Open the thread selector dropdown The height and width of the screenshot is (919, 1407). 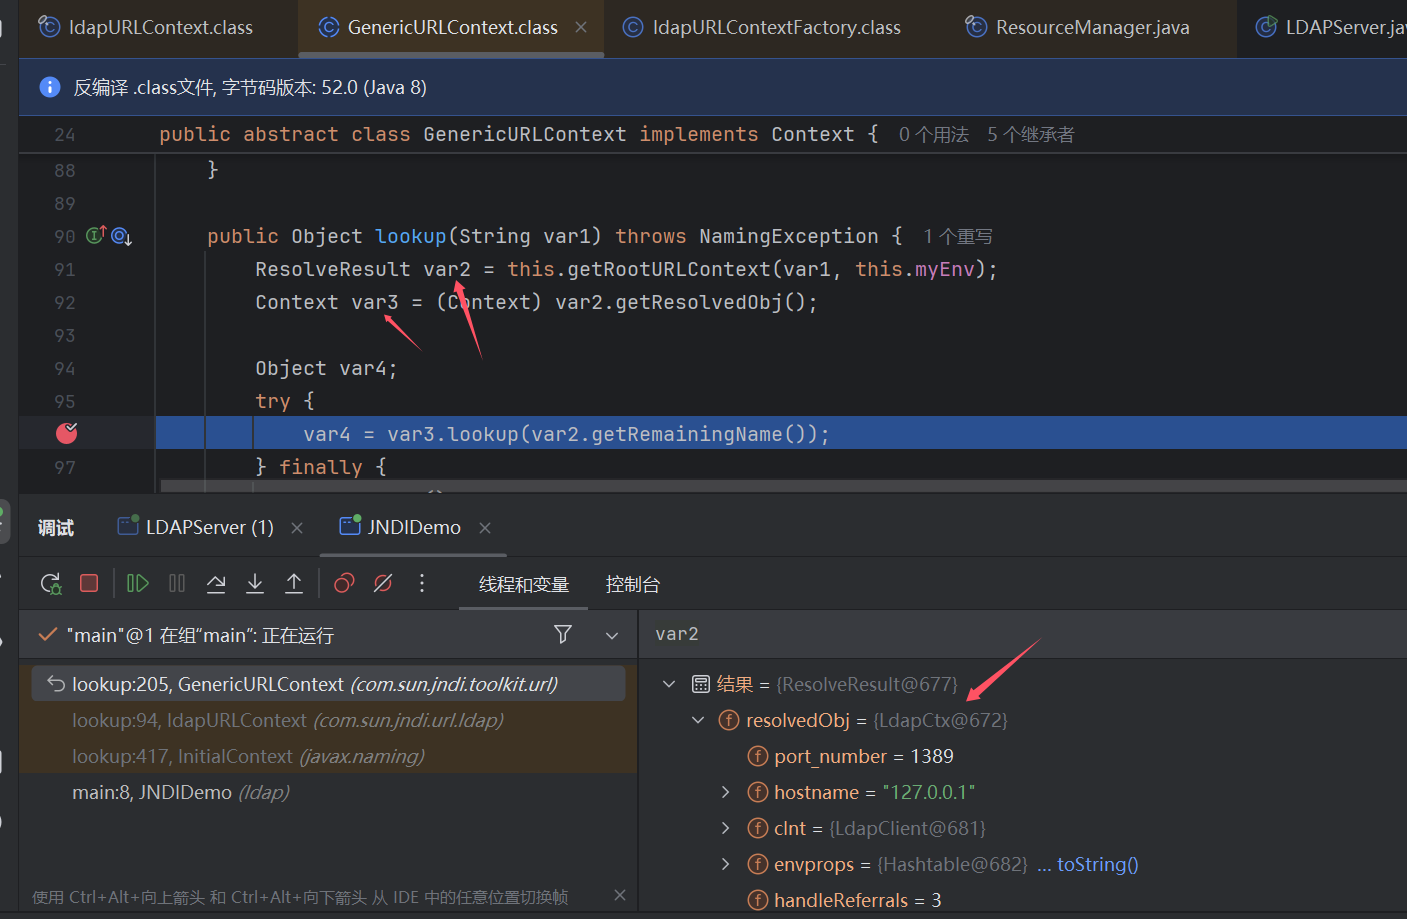click(612, 635)
